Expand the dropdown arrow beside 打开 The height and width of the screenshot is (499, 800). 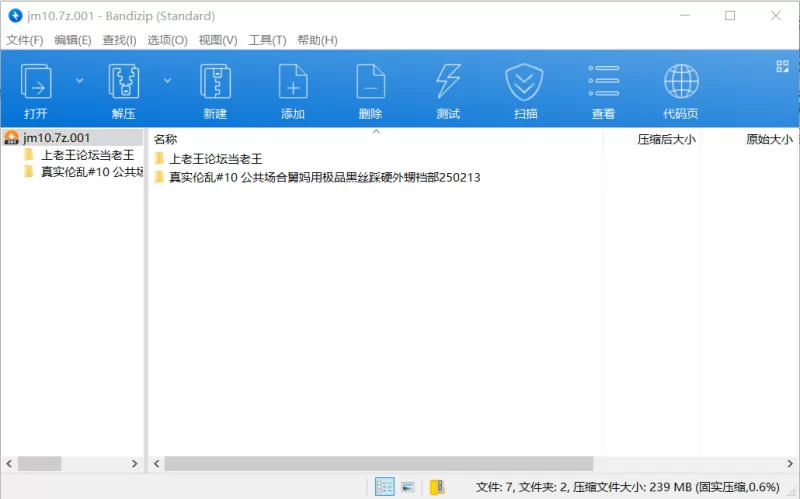pos(80,80)
